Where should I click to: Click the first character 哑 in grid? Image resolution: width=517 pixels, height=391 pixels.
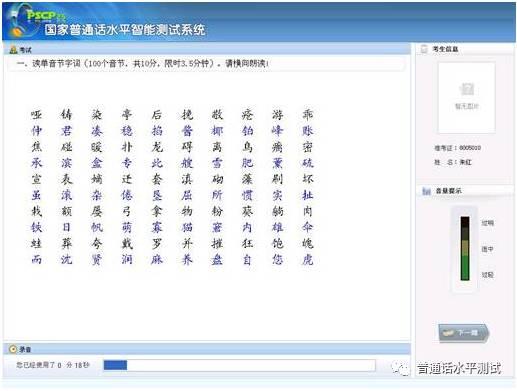coord(36,114)
